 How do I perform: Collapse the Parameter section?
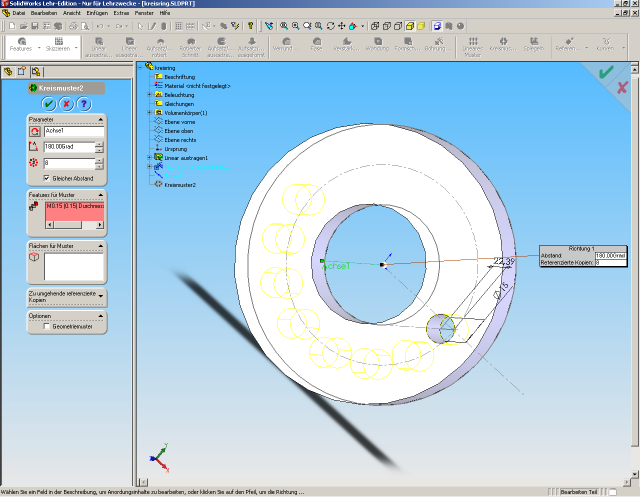click(99, 120)
